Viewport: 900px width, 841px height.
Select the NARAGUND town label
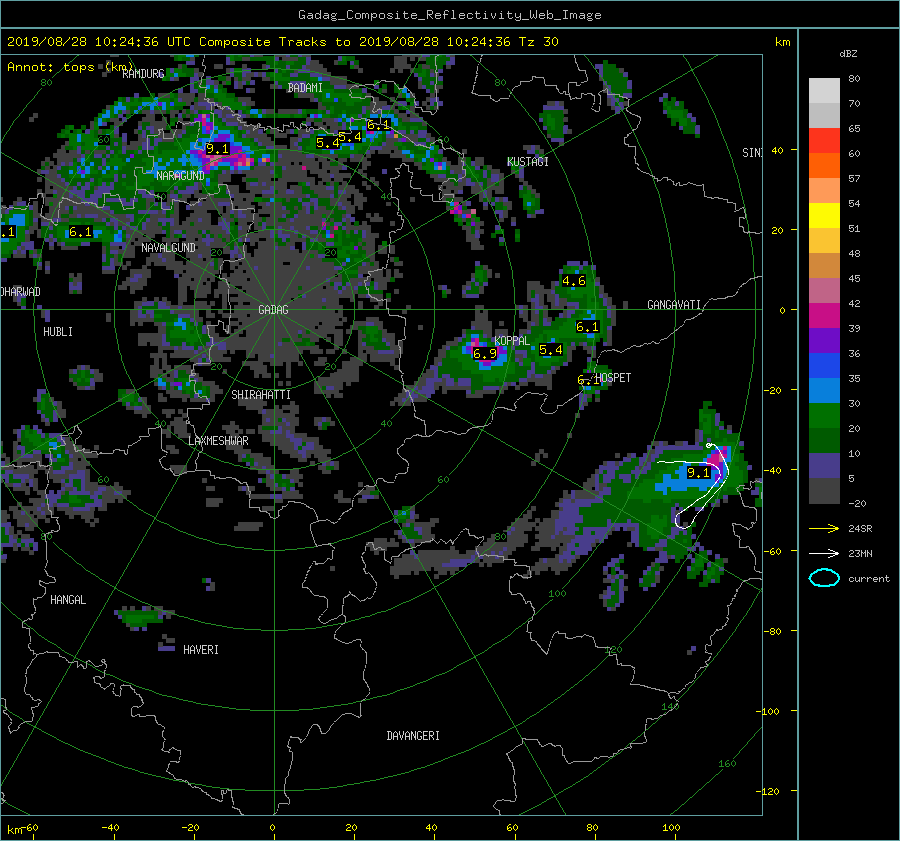(x=180, y=176)
